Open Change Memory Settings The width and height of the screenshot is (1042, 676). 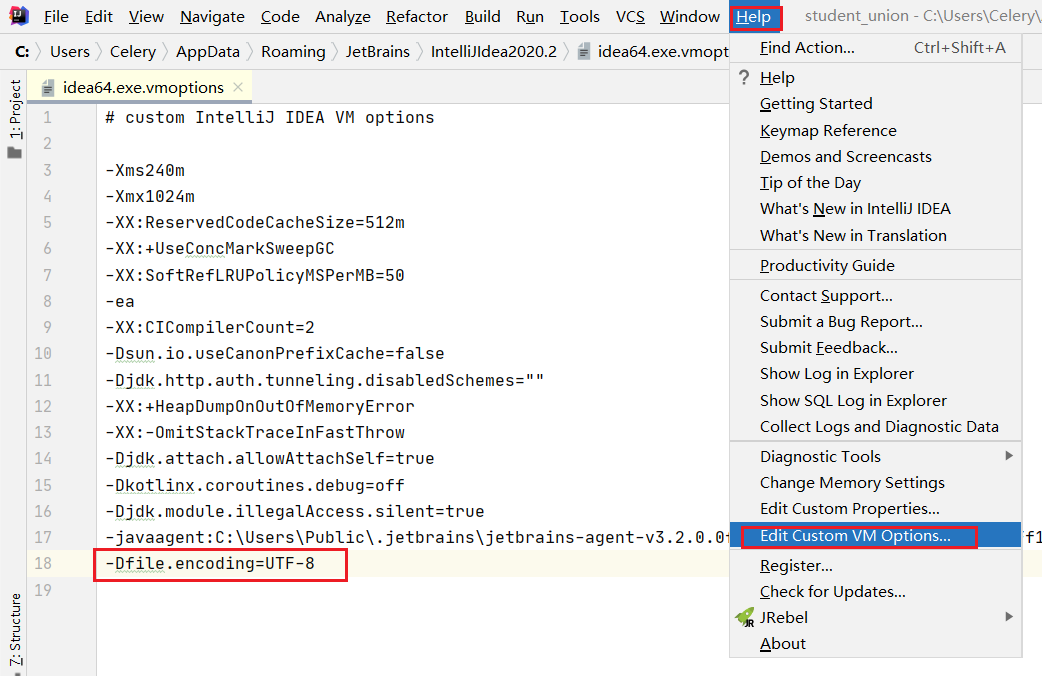tap(875, 483)
